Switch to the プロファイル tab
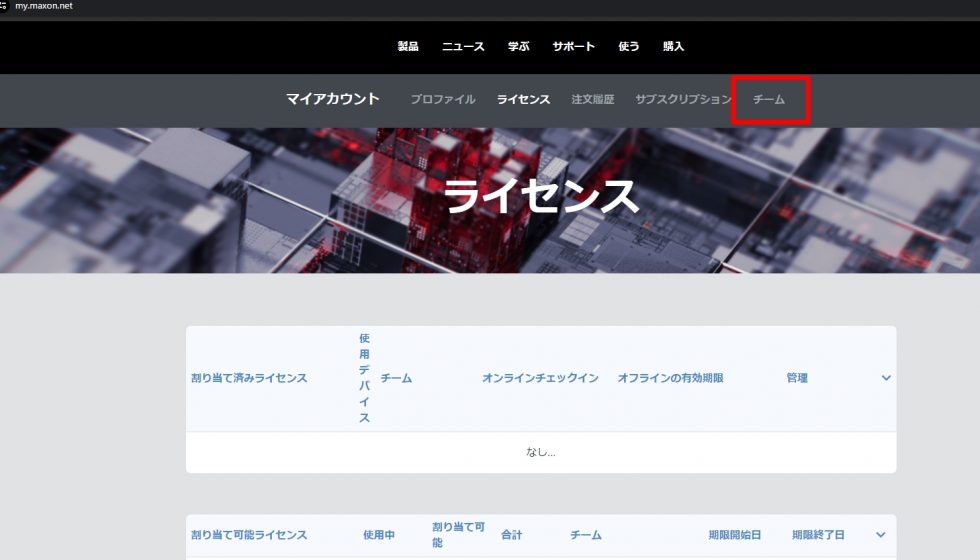Viewport: 980px width, 560px height. click(x=442, y=99)
